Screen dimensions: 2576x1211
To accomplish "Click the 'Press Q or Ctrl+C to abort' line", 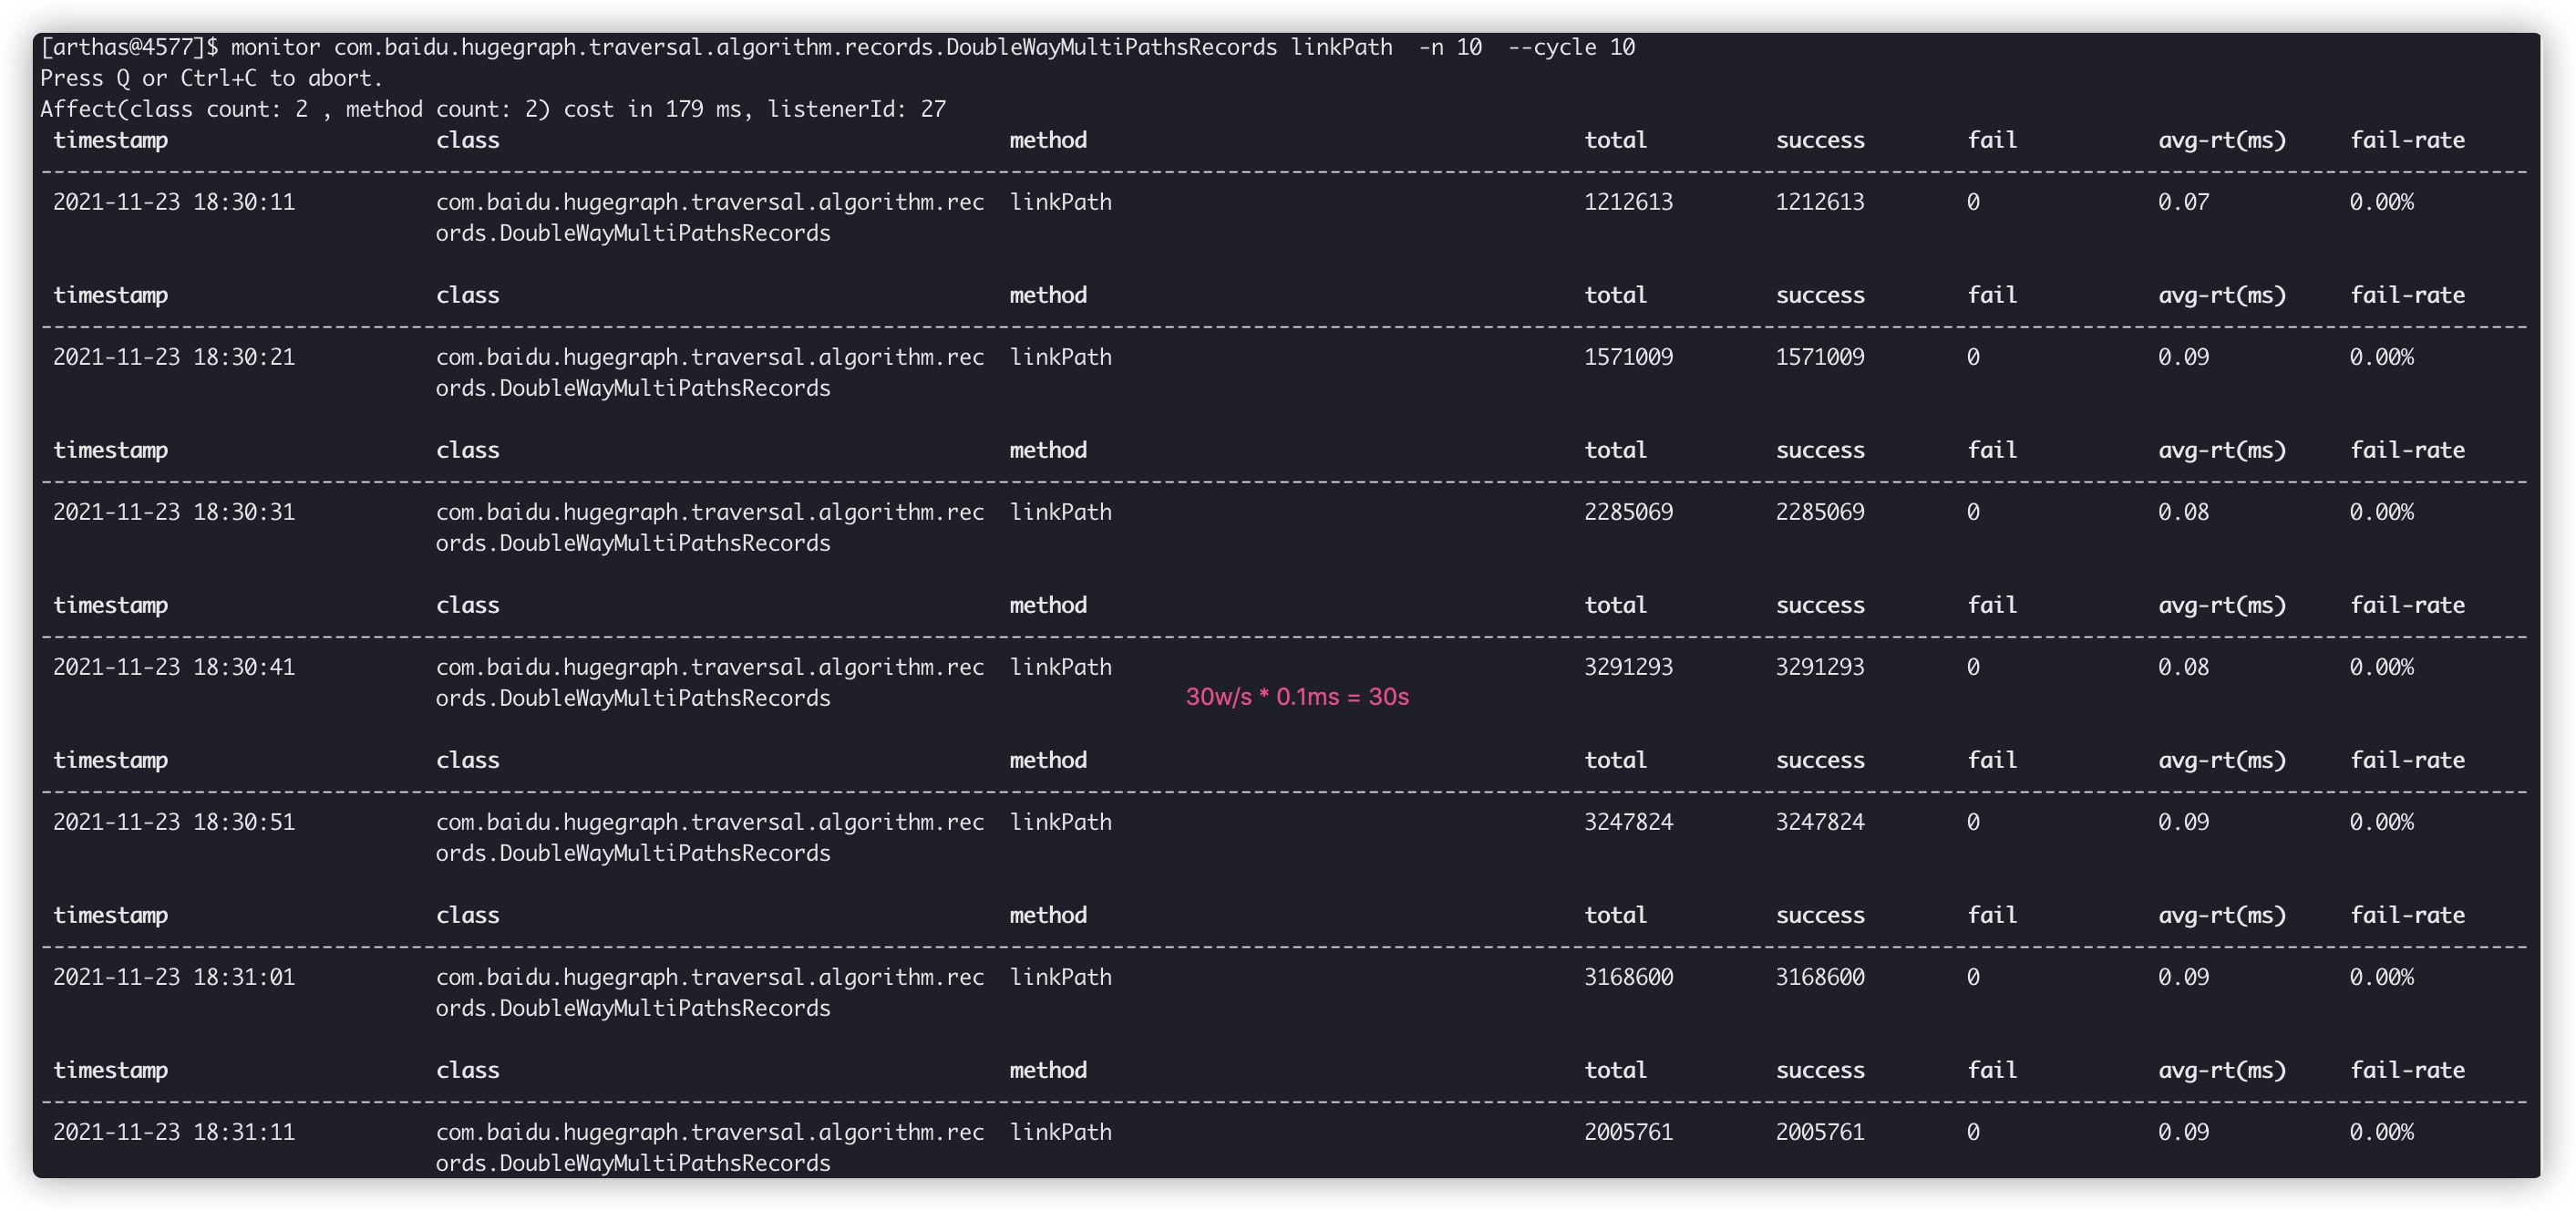I will (x=211, y=78).
